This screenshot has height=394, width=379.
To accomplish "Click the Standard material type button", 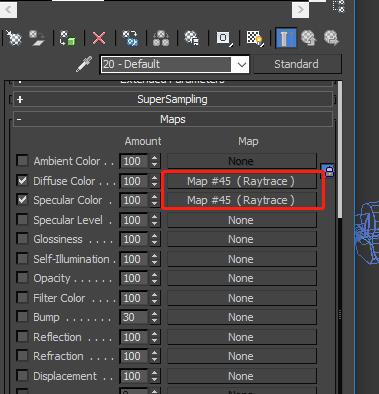I will tap(296, 64).
